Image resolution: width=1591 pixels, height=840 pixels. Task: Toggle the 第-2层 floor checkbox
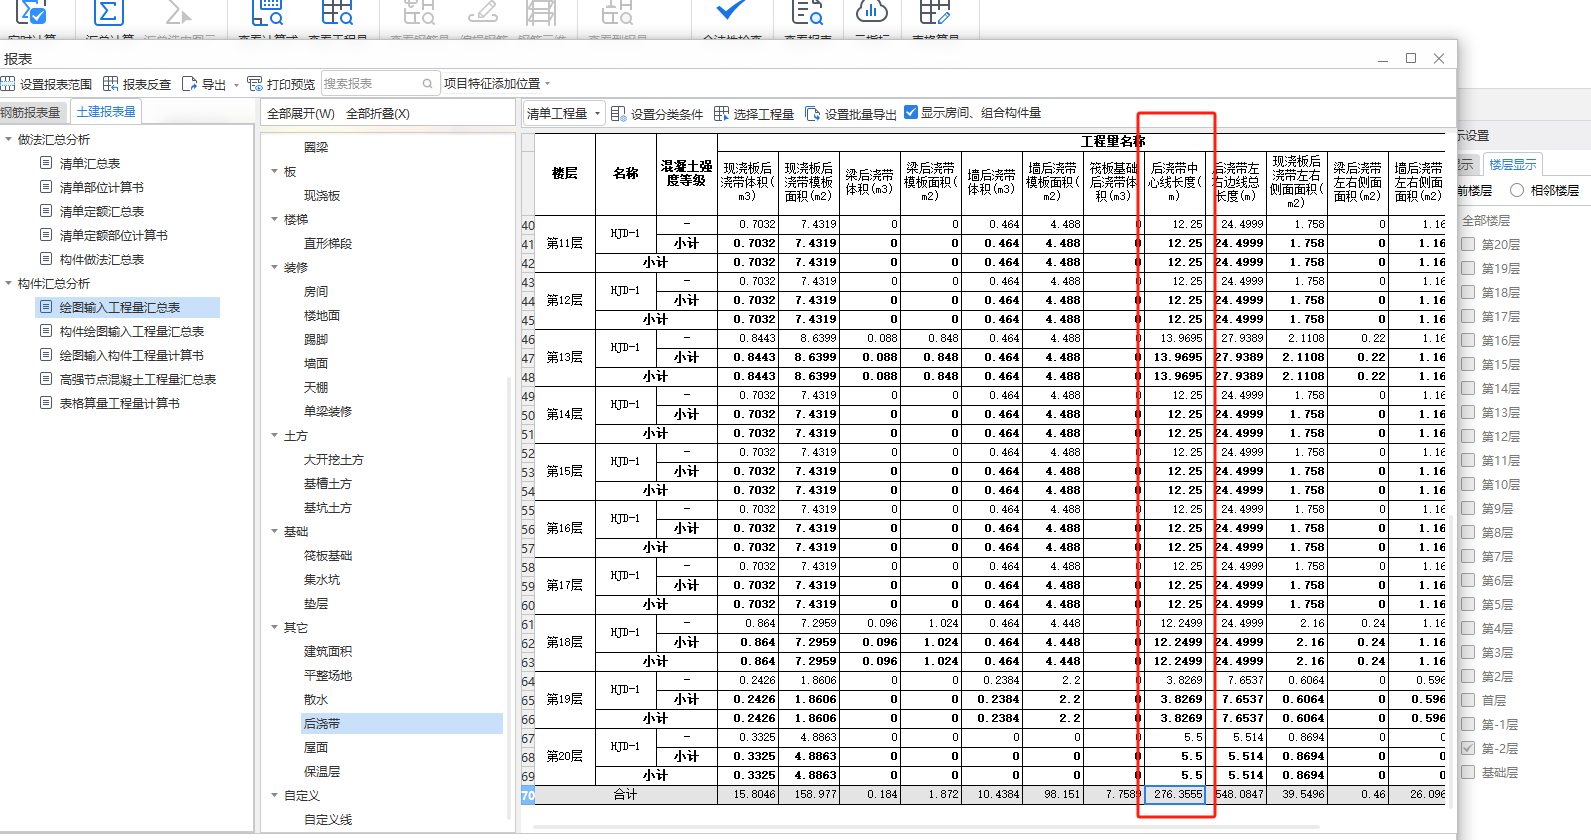click(x=1468, y=748)
